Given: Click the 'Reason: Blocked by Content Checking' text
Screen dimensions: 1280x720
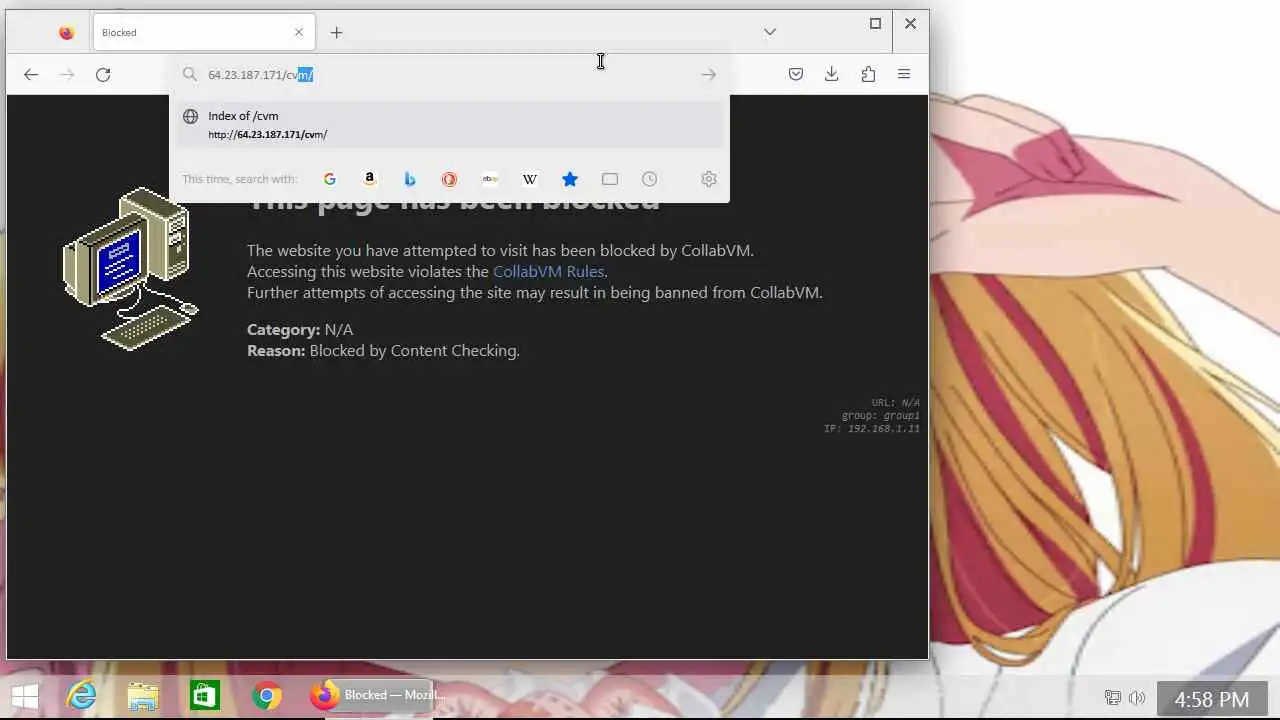Looking at the screenshot, I should point(383,351).
